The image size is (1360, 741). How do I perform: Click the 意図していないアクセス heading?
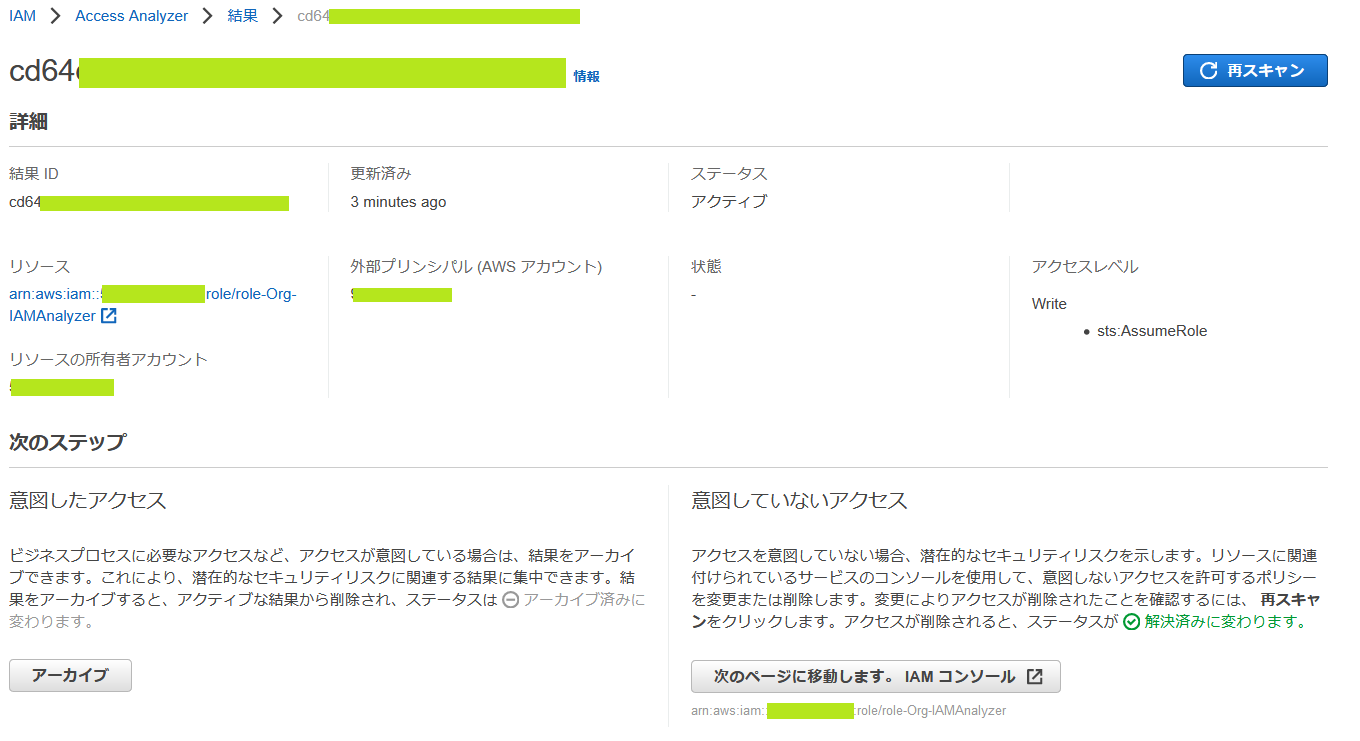pos(799,501)
